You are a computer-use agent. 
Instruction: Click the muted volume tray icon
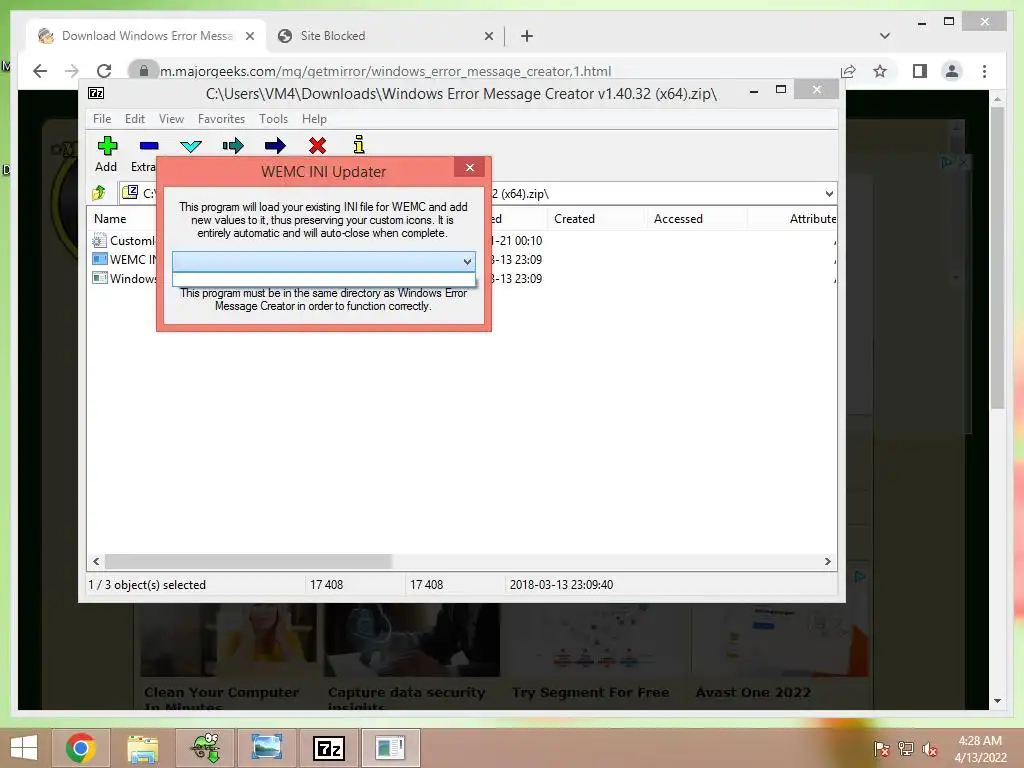(929, 750)
